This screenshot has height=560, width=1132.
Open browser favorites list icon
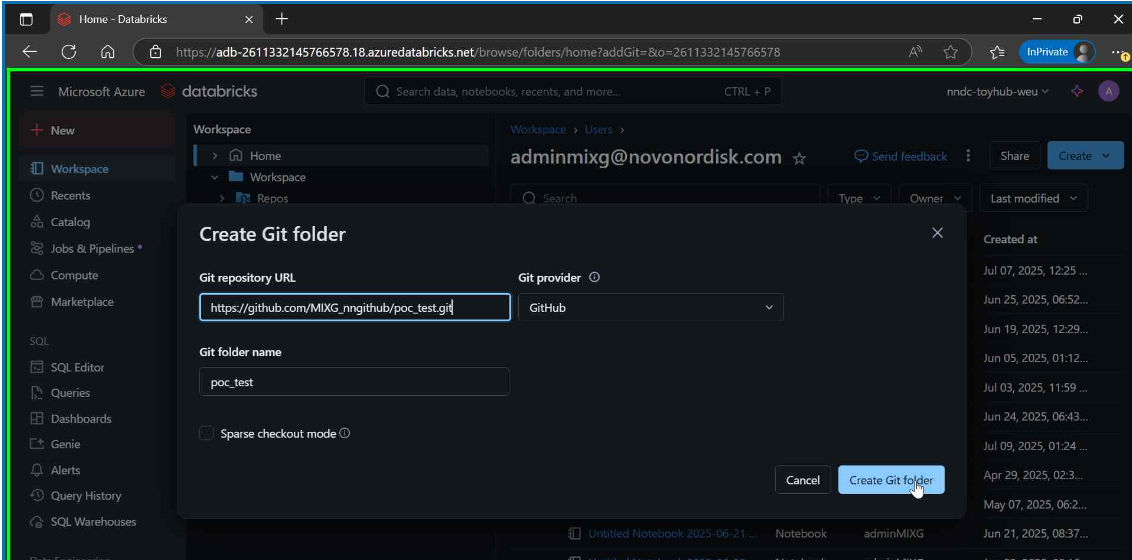[x=997, y=52]
